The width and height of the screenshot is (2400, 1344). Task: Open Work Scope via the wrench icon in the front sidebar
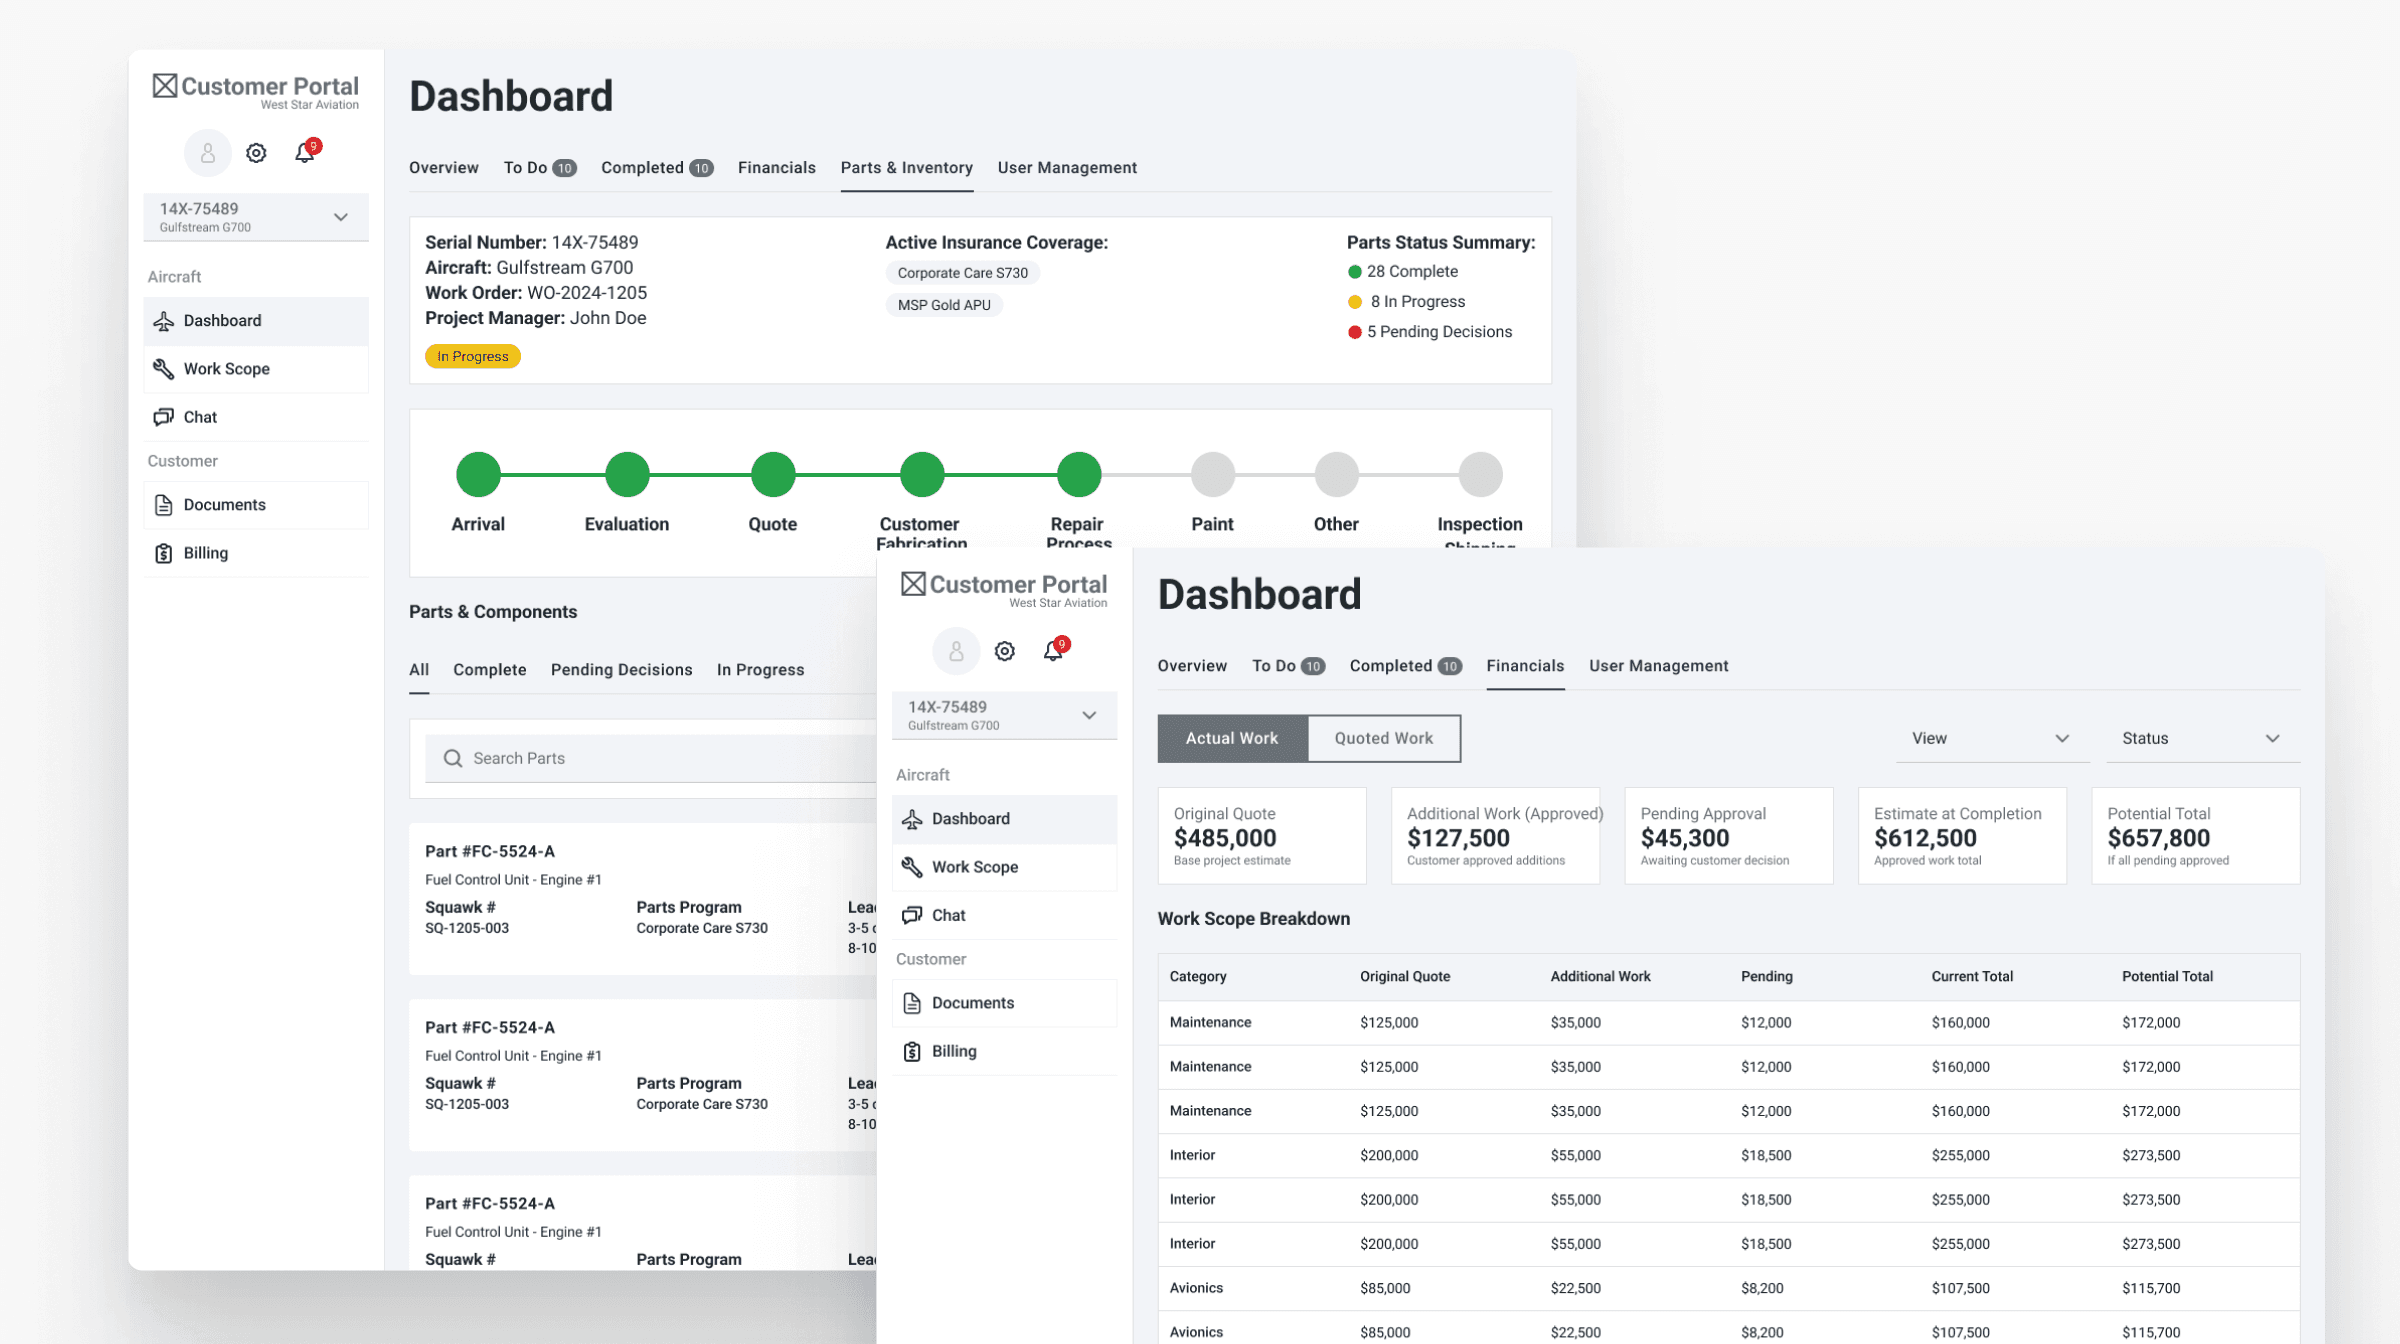point(912,867)
